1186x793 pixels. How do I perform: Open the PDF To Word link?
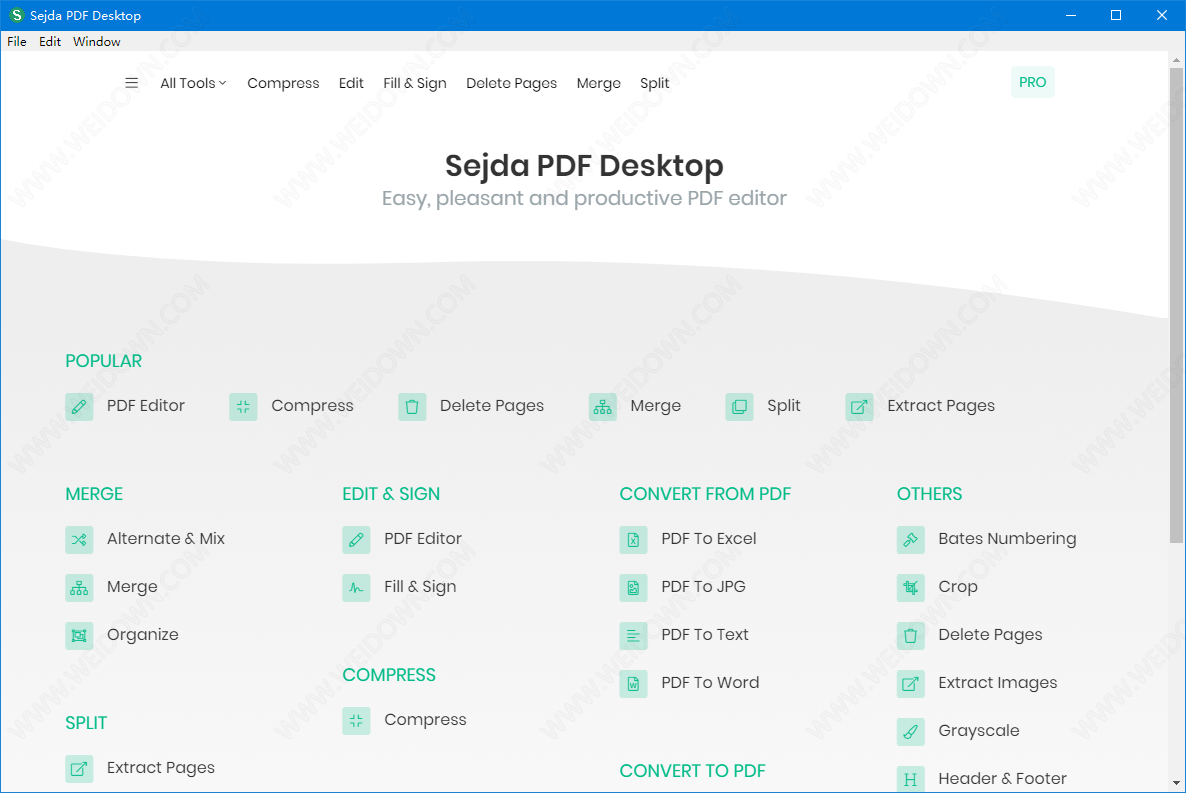[709, 683]
